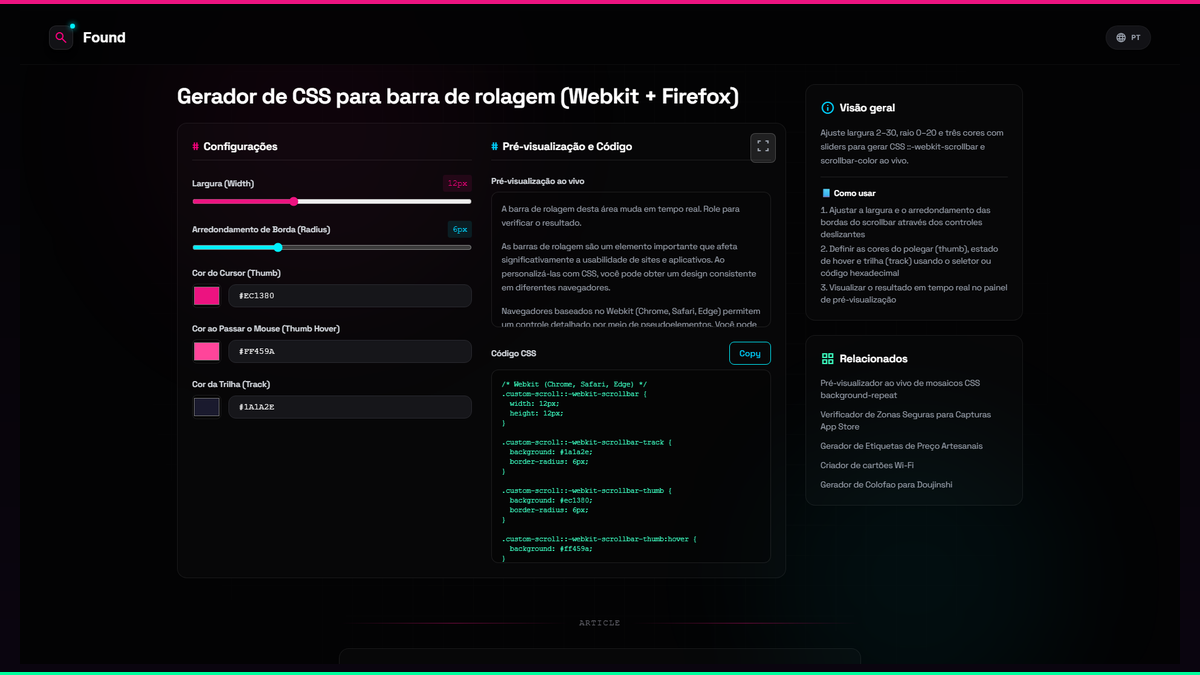This screenshot has width=1200, height=675.
Task: Open the Cor do Cursor color swatch
Action: 207,296
